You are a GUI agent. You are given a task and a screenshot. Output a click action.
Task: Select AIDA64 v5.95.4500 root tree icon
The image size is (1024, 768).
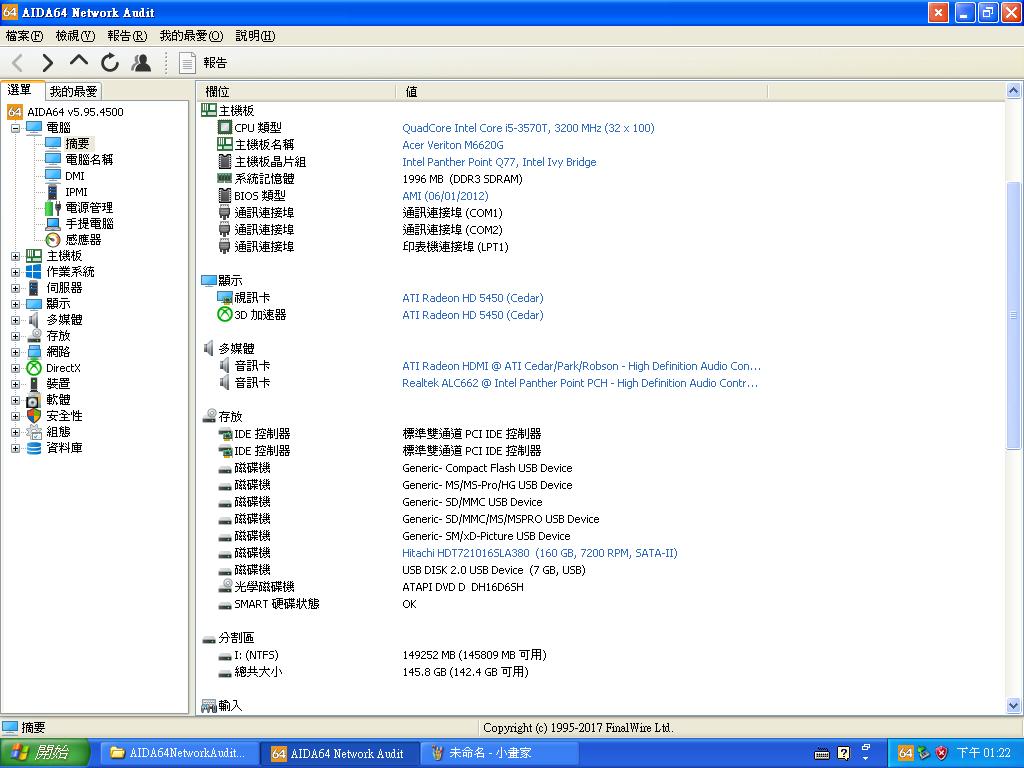(15, 112)
